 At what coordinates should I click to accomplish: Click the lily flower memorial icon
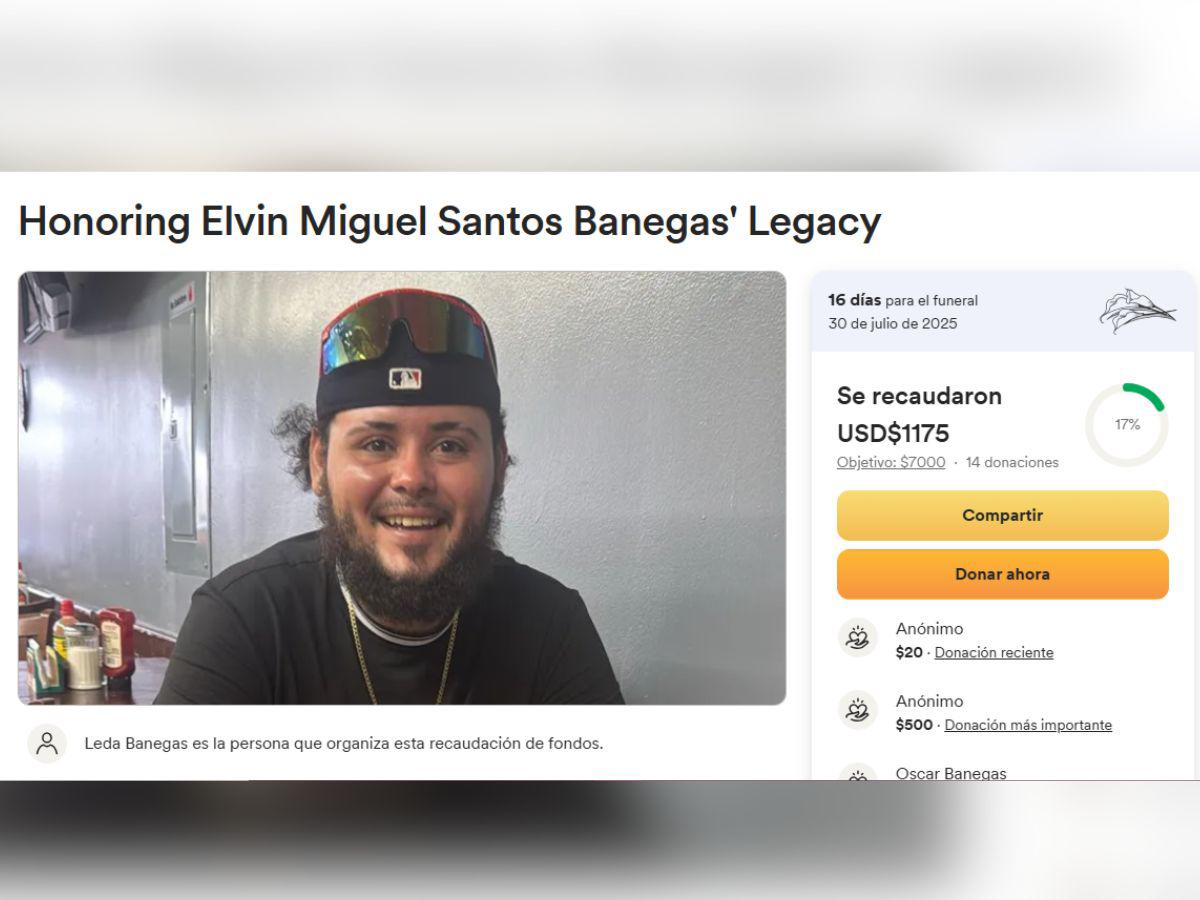tap(1138, 311)
